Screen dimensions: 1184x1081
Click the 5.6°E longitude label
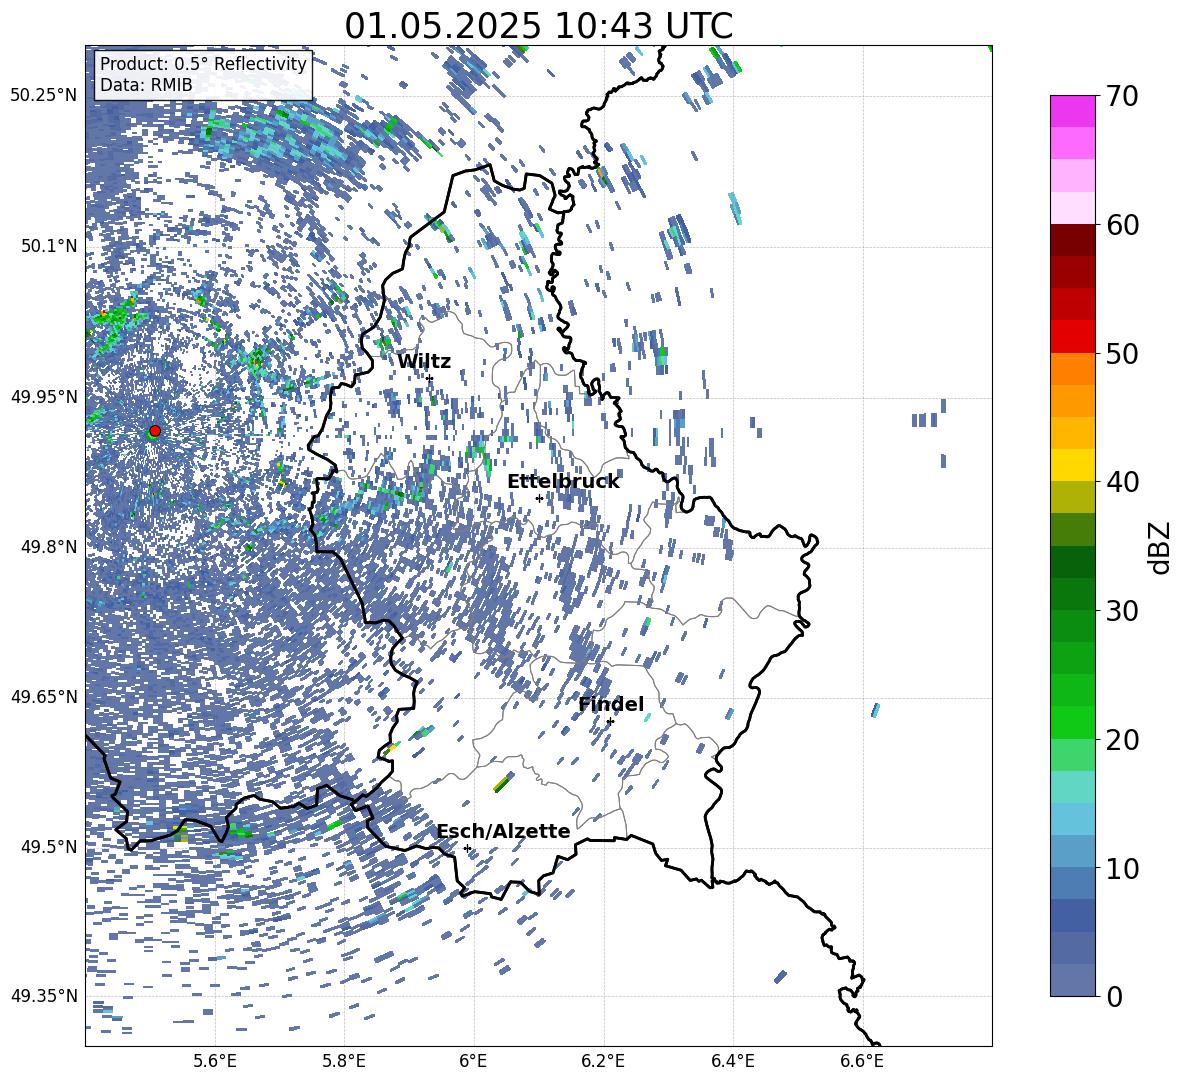pos(214,1062)
